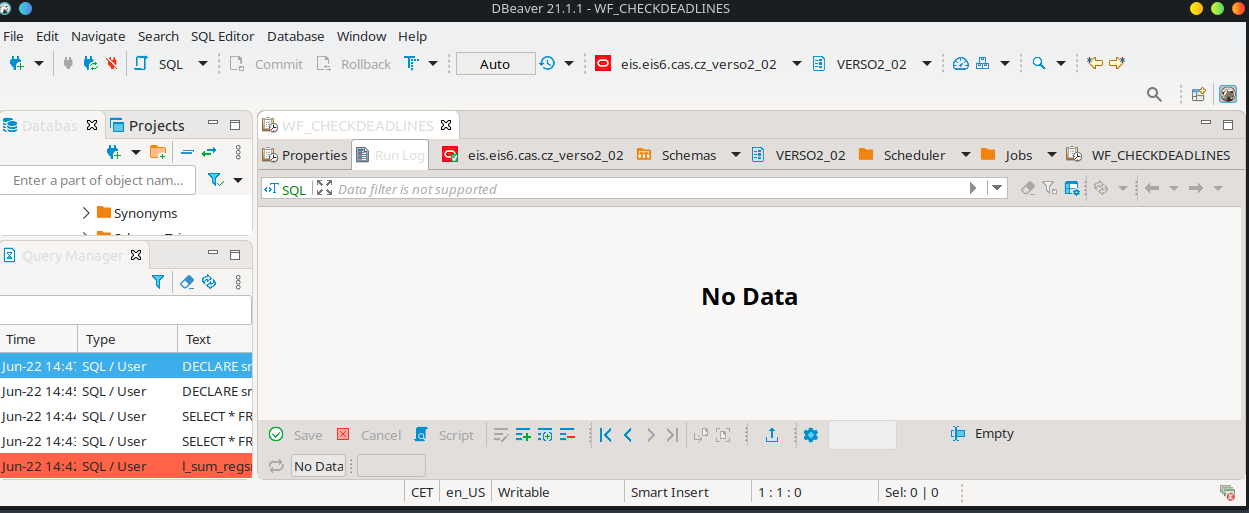Select the Run Log tab

[x=391, y=155]
